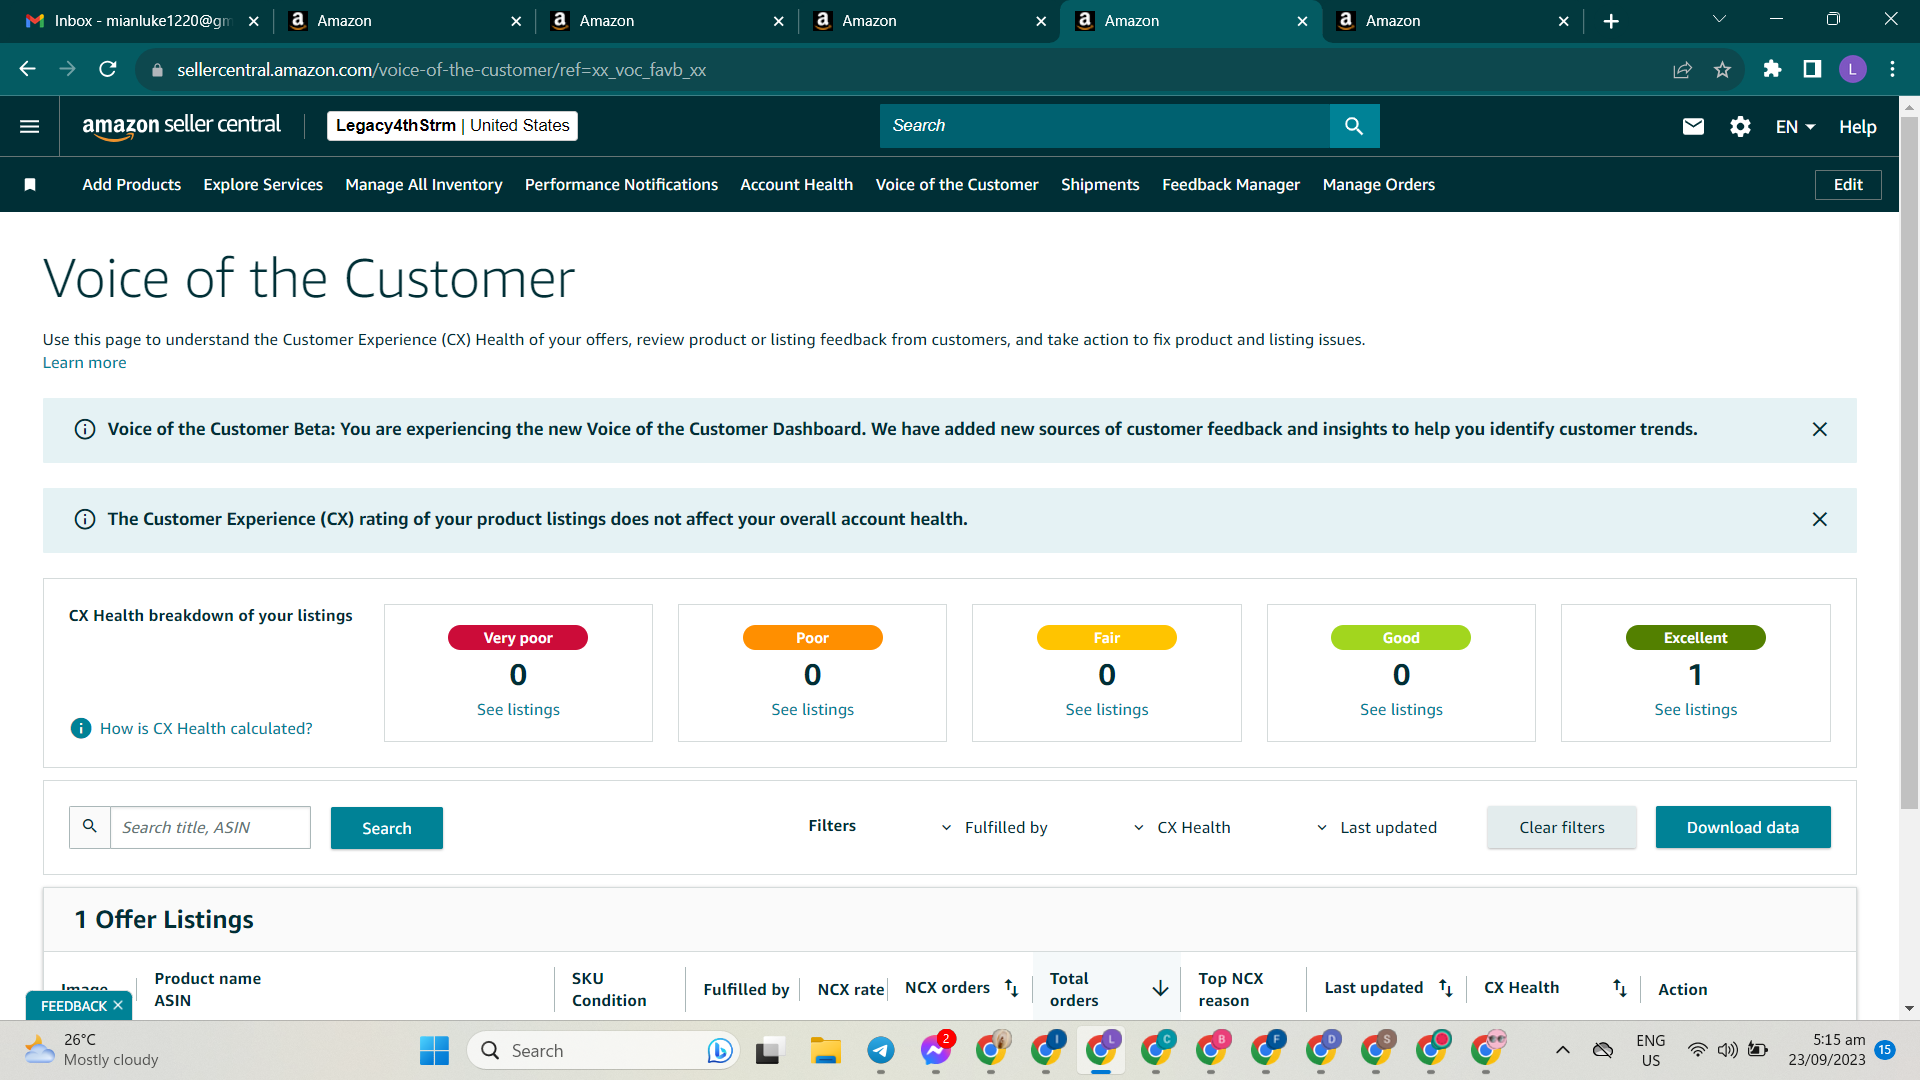The height and width of the screenshot is (1080, 1920).
Task: Open How is CX Health calculated link
Action: [206, 728]
